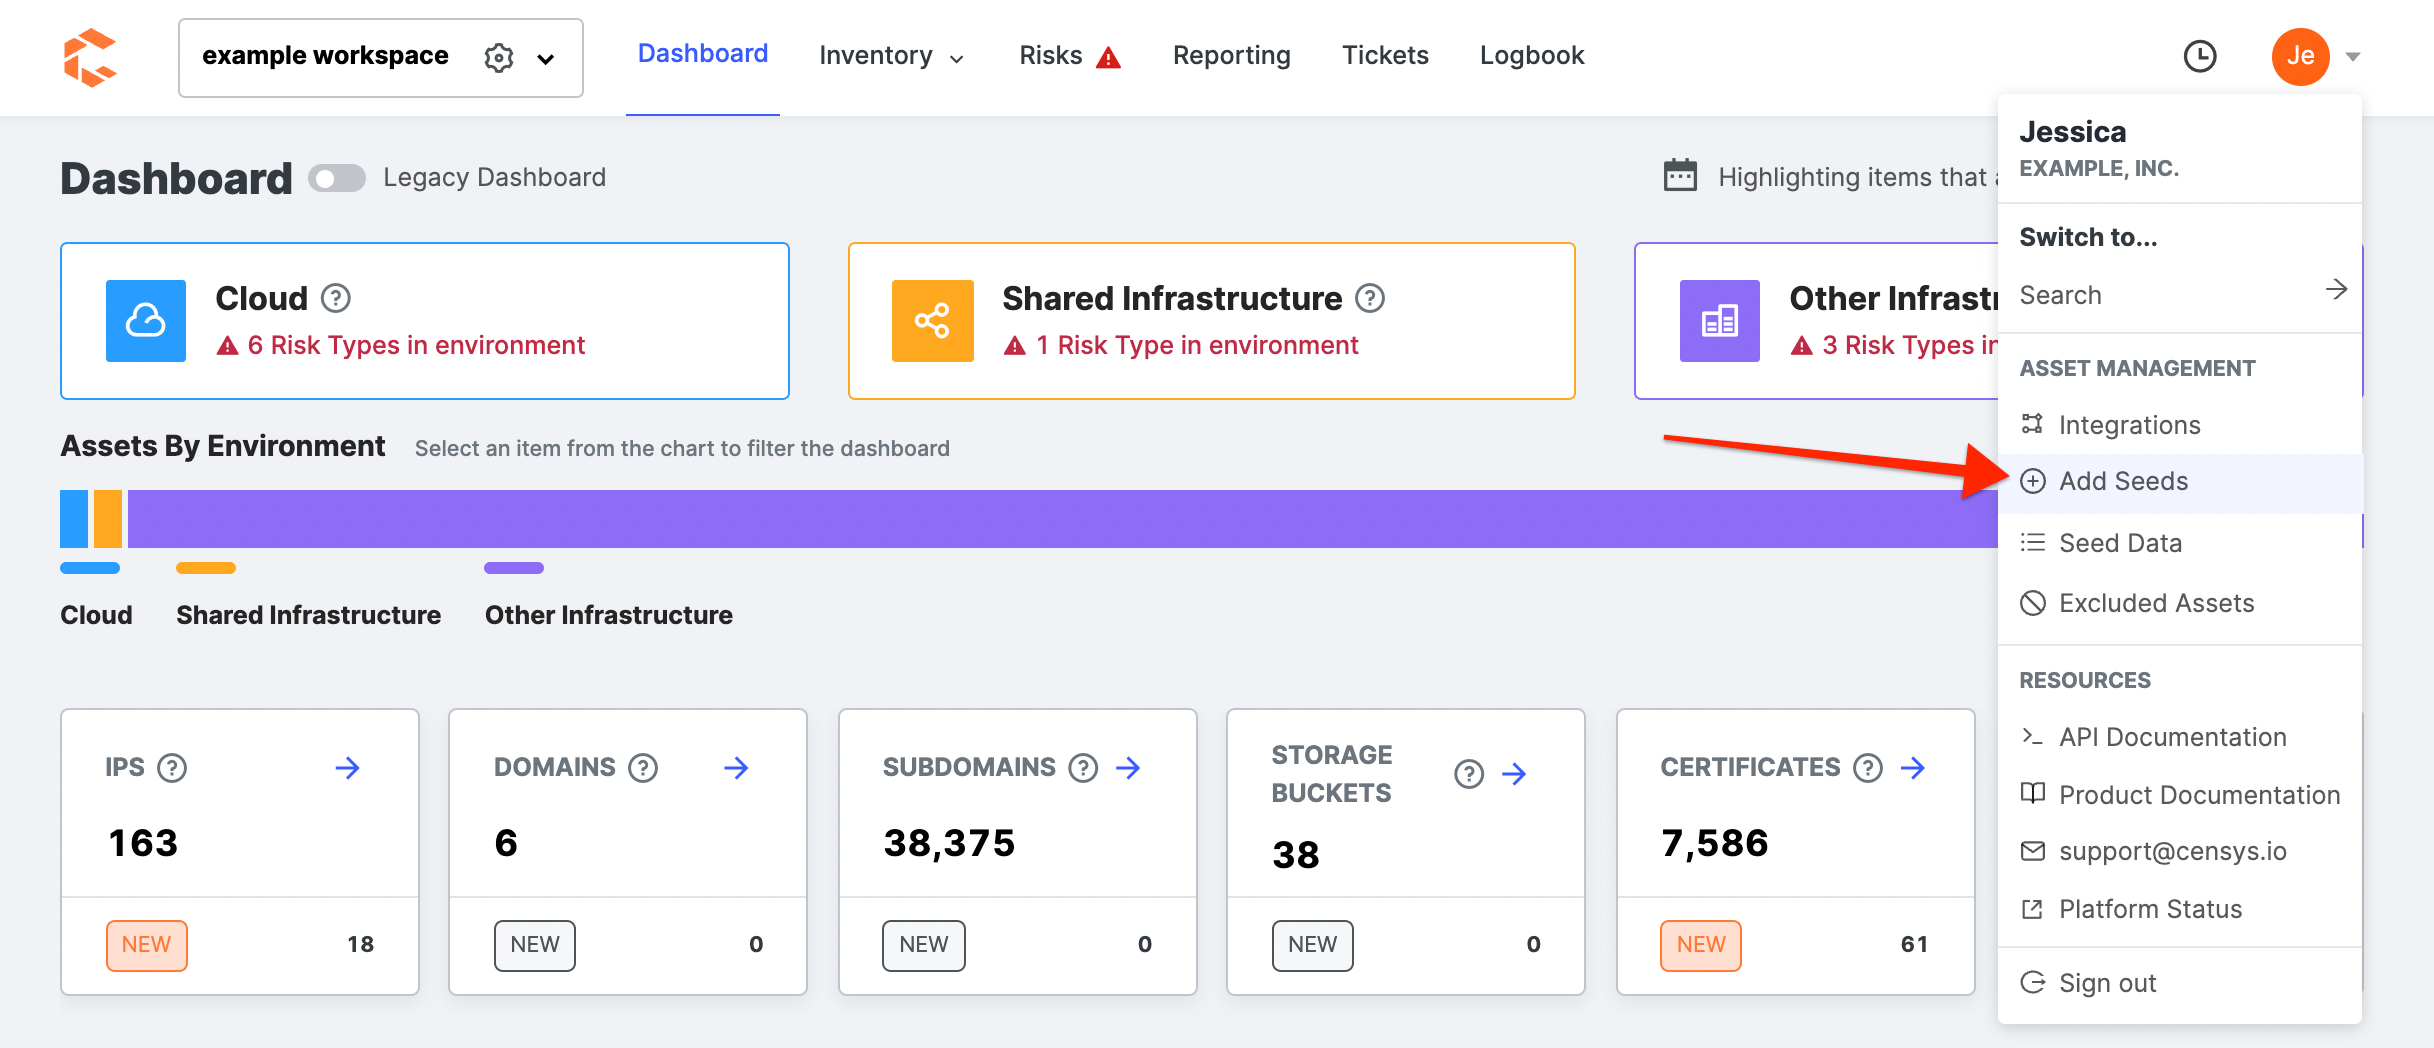Image resolution: width=2434 pixels, height=1048 pixels.
Task: Open STORAGE BUCKETS help icon
Action: [x=1469, y=774]
